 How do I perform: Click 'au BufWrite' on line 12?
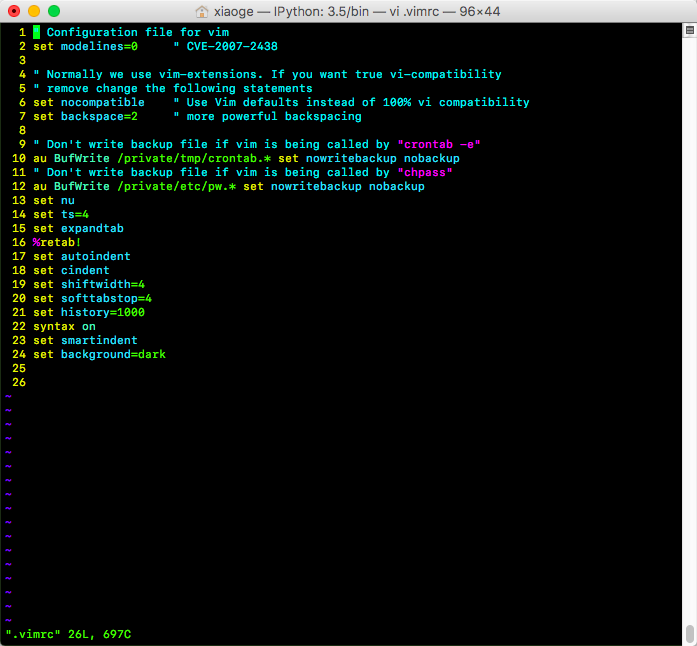tap(71, 186)
